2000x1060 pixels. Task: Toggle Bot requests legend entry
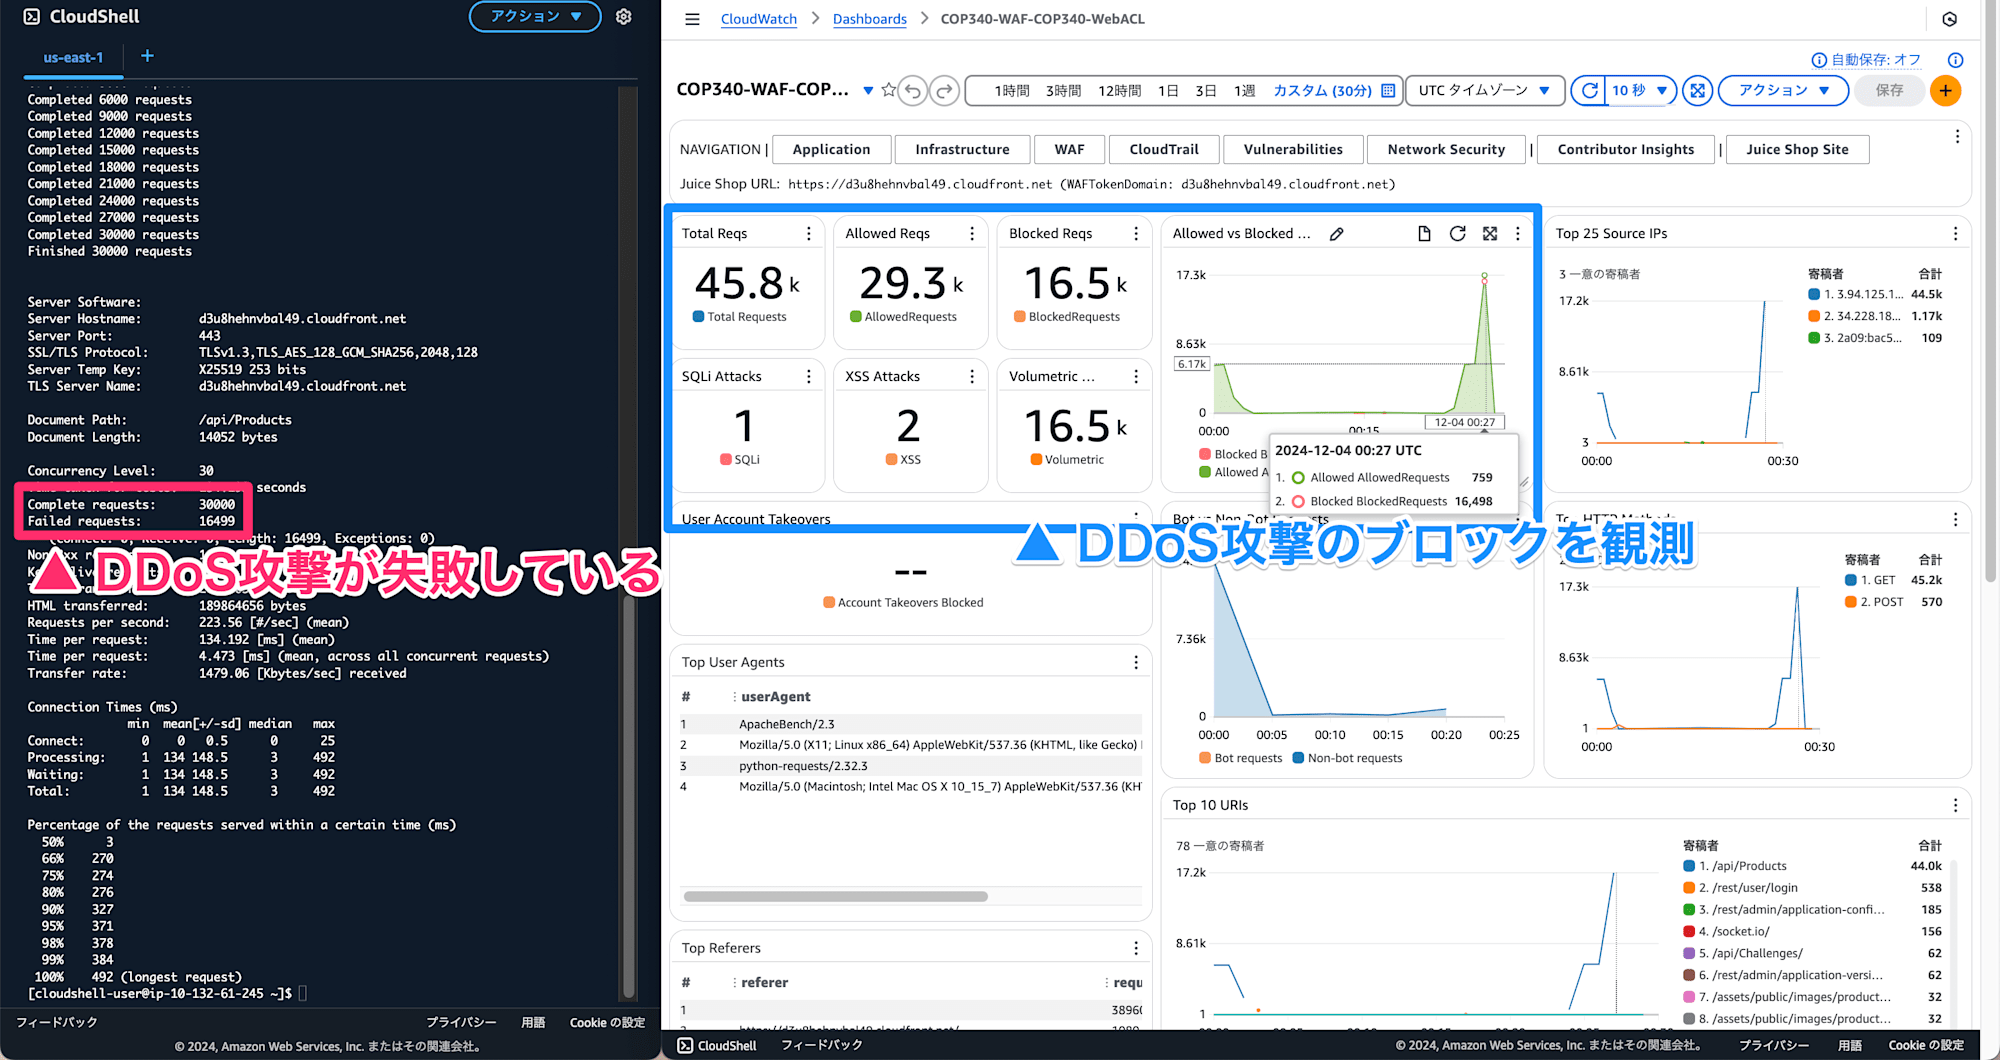tap(1240, 758)
